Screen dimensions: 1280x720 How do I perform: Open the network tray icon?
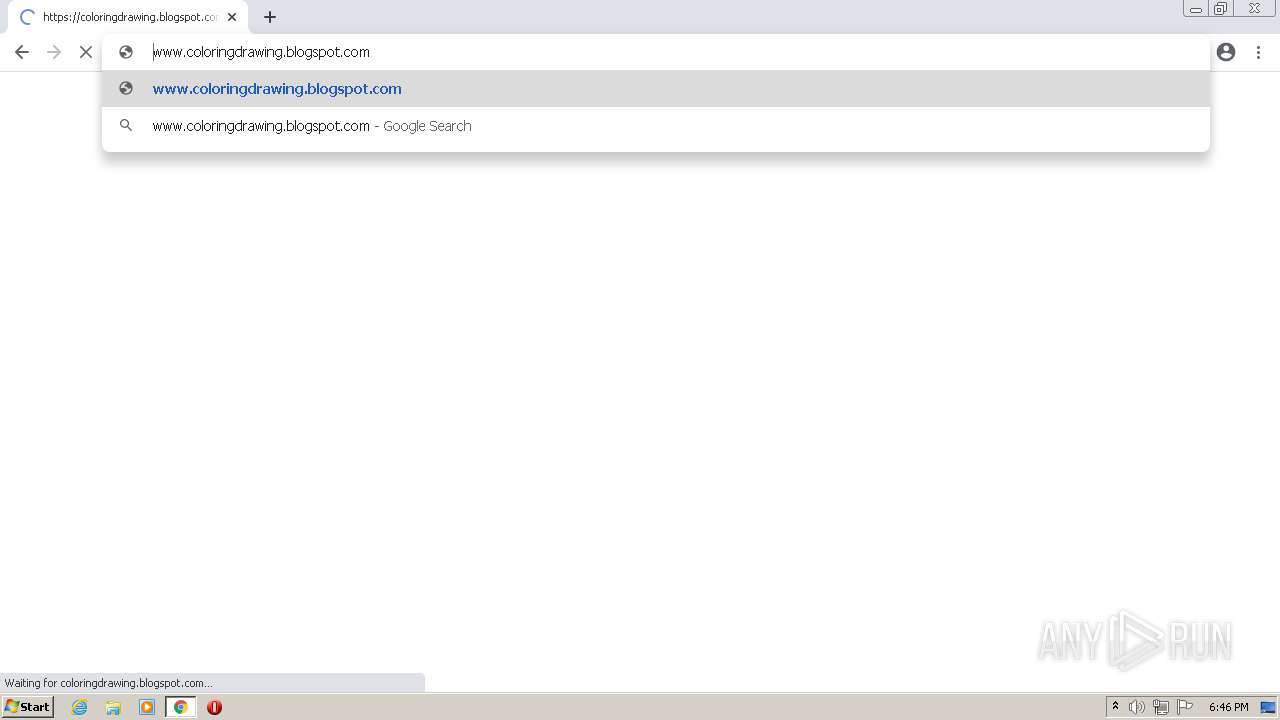coord(1161,707)
